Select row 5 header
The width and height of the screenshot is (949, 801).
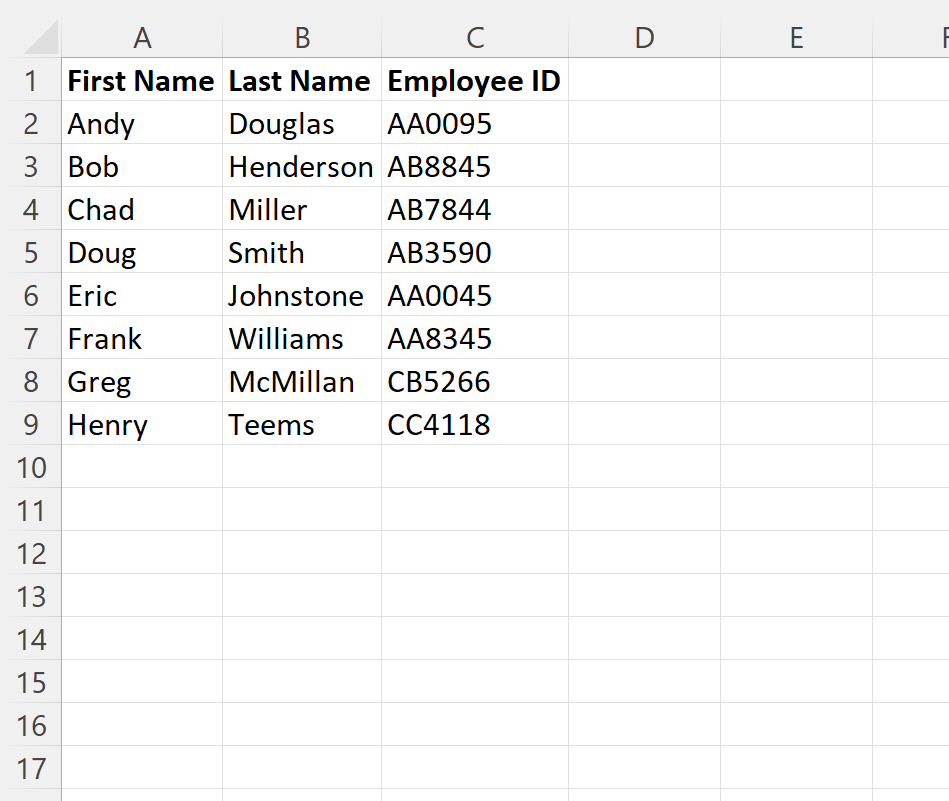pyautogui.click(x=31, y=253)
